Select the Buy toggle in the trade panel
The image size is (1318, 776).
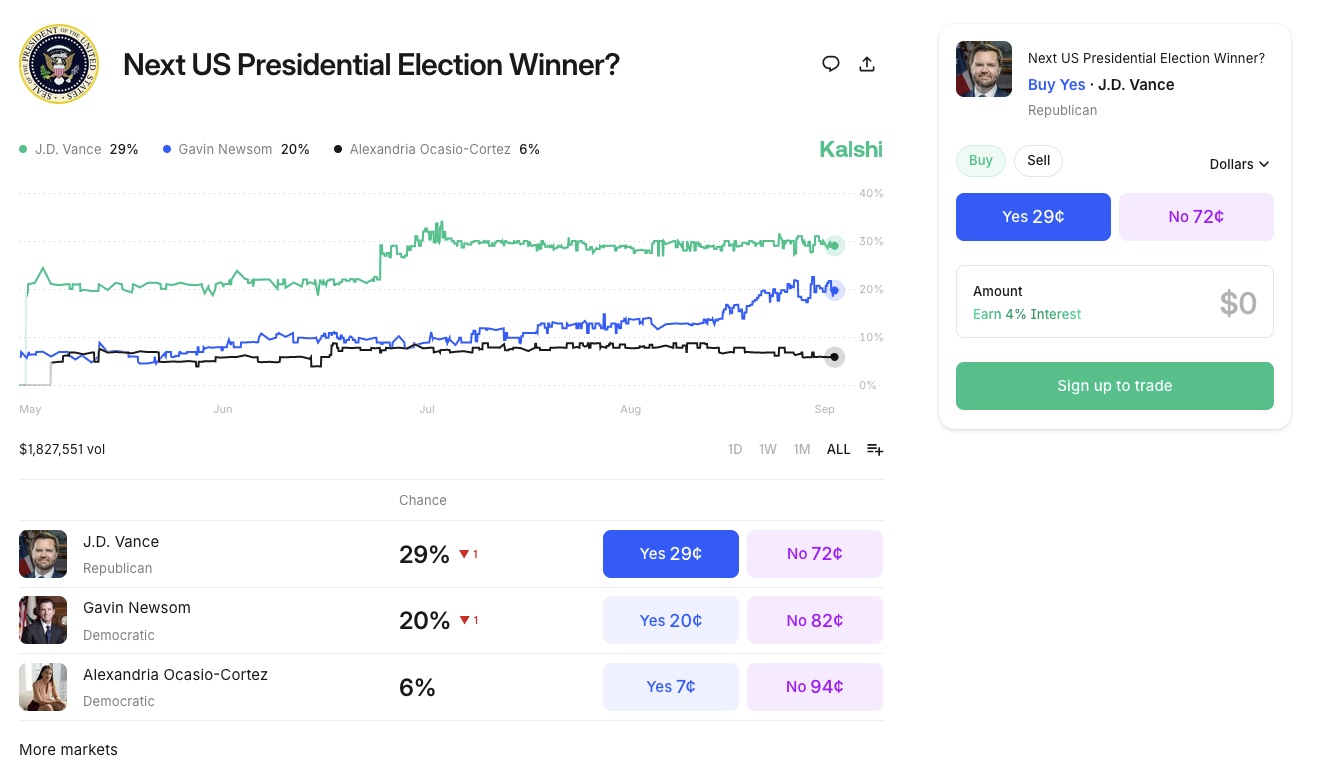tap(981, 161)
